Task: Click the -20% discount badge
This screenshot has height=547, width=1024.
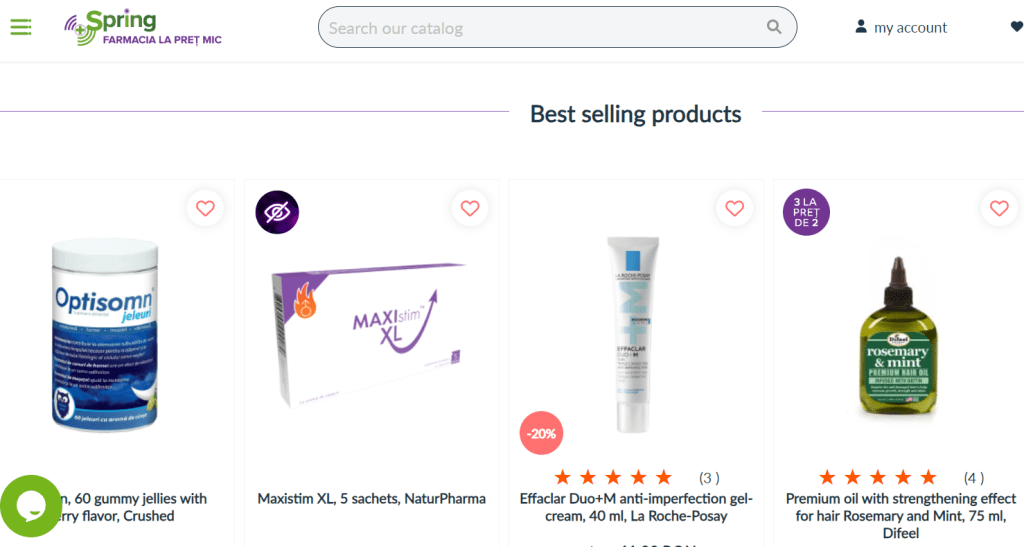Action: (542, 433)
